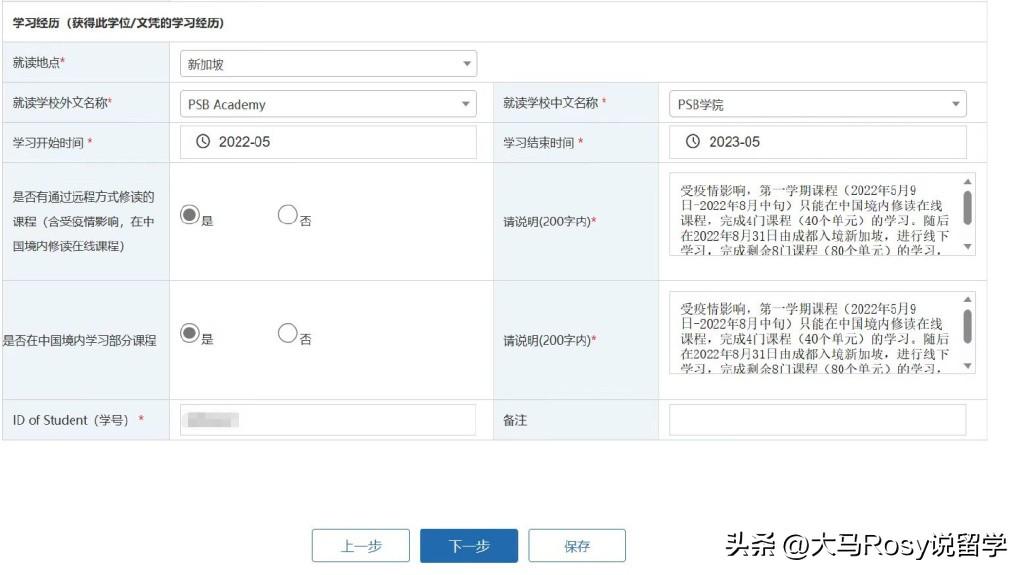Screen dimensions: 1024x575
Task: Expand PSB Academy foreign school name dropdown
Action: (x=328, y=104)
